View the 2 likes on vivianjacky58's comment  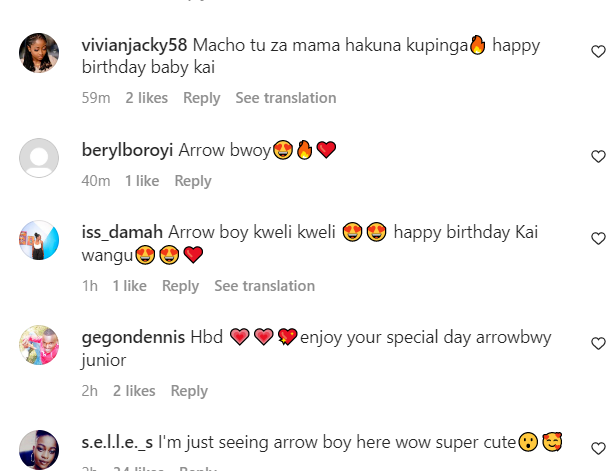coord(146,98)
